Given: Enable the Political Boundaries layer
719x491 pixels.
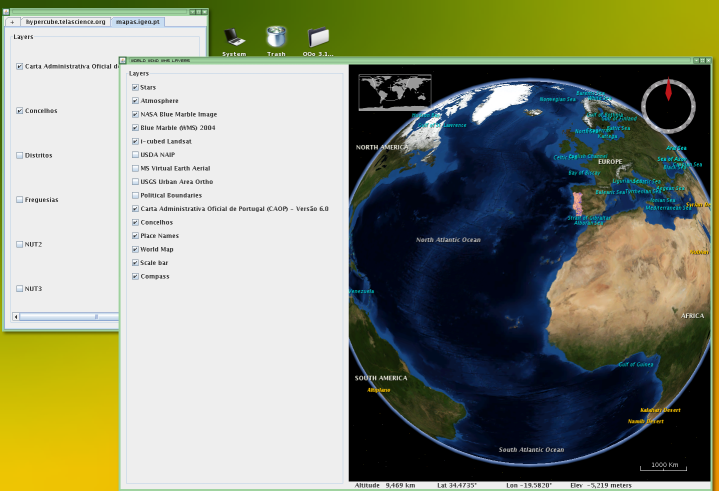Looking at the screenshot, I should 135,196.
